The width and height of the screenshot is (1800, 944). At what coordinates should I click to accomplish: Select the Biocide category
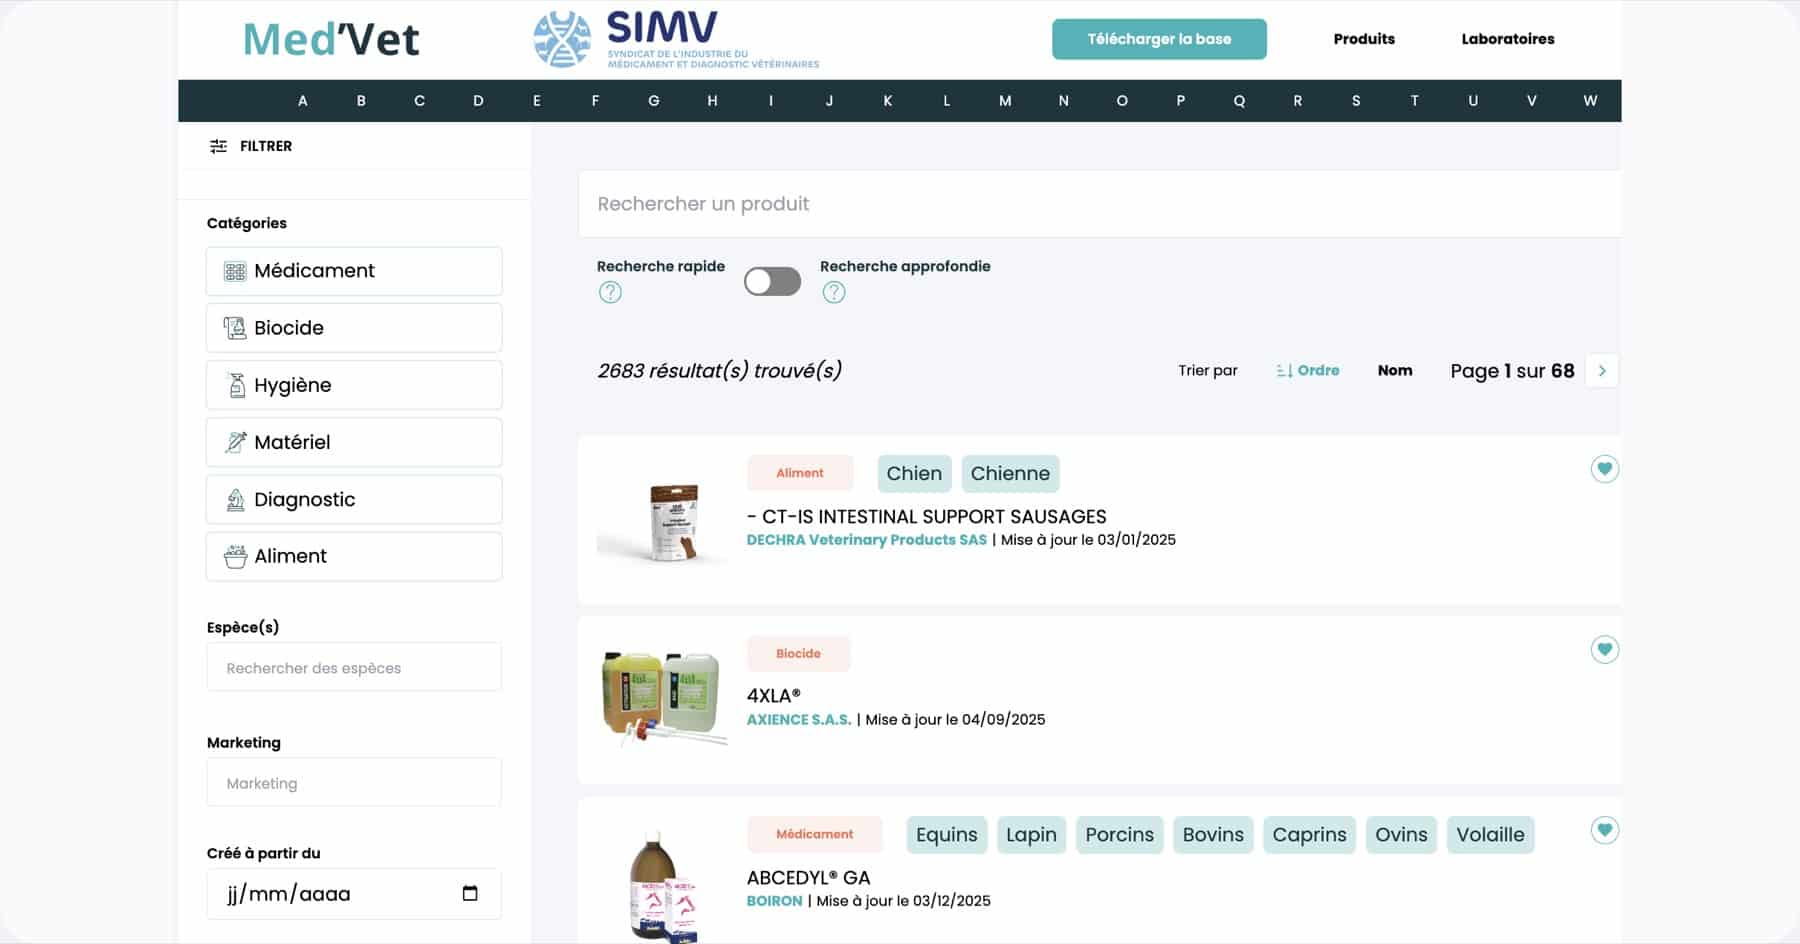(354, 328)
